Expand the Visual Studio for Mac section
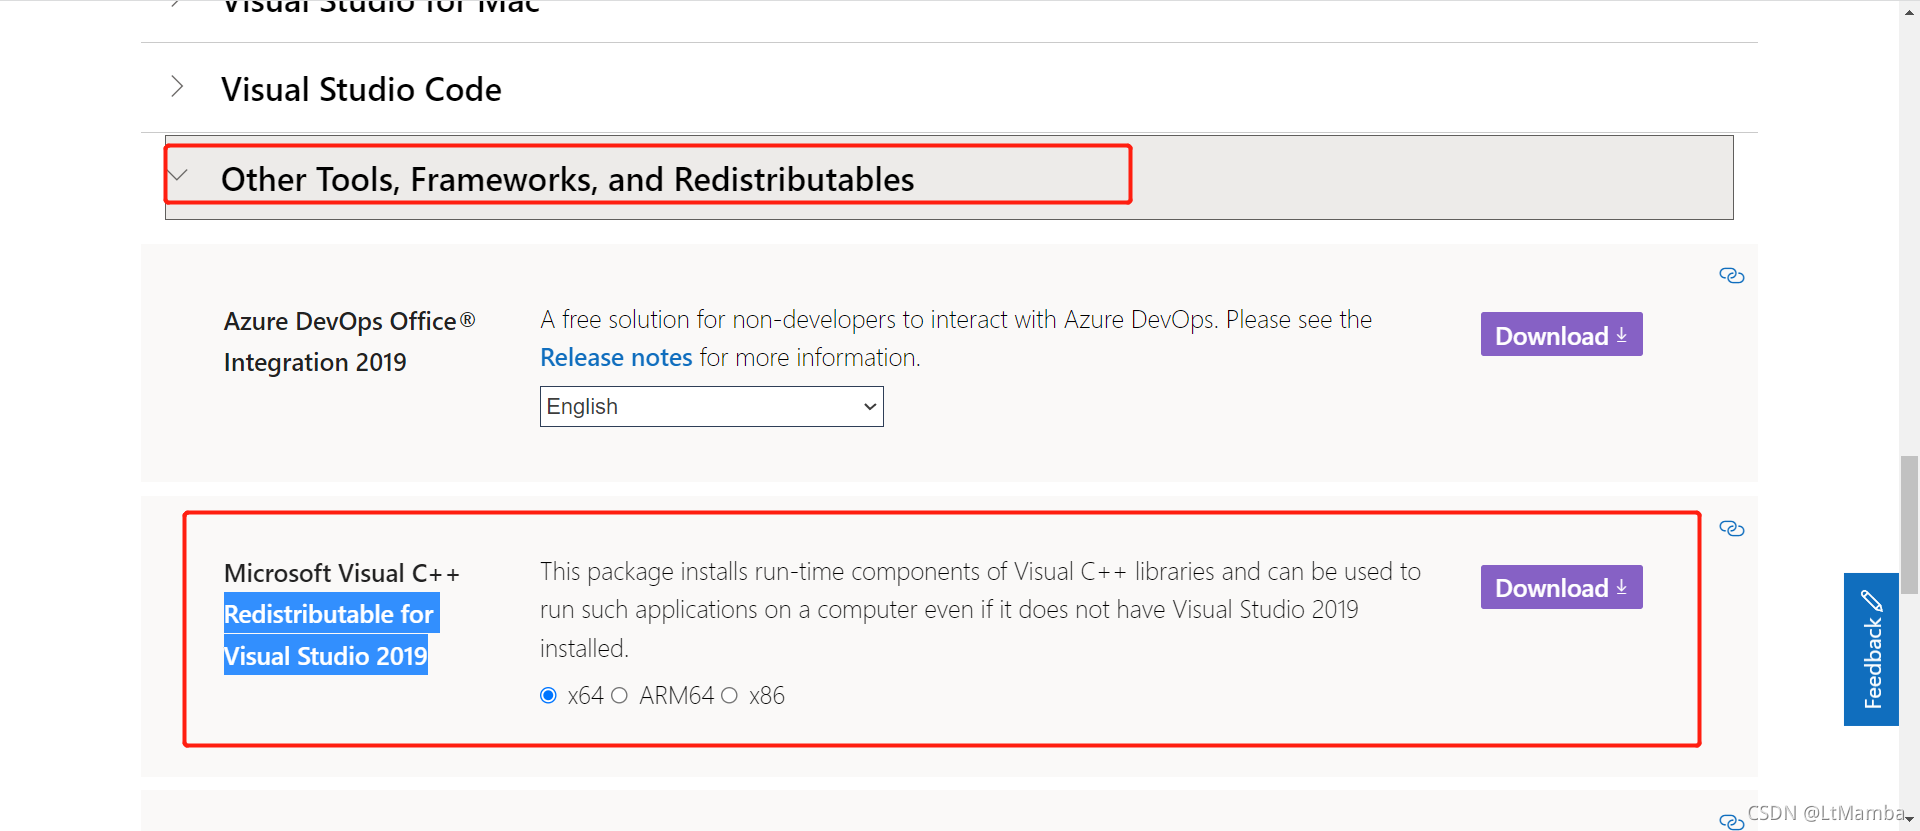1920x831 pixels. click(x=380, y=8)
